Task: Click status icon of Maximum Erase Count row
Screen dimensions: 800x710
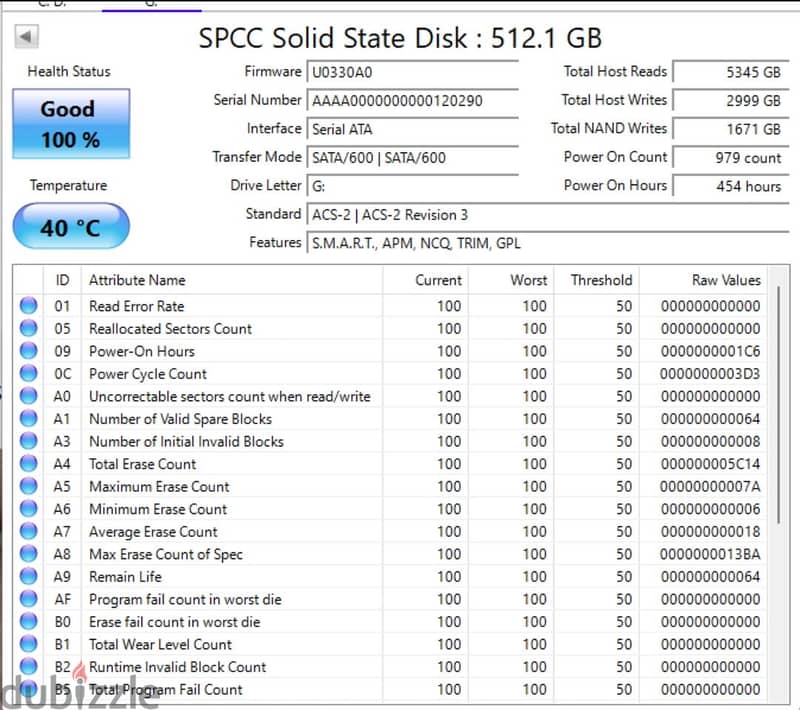Action: click(29, 486)
